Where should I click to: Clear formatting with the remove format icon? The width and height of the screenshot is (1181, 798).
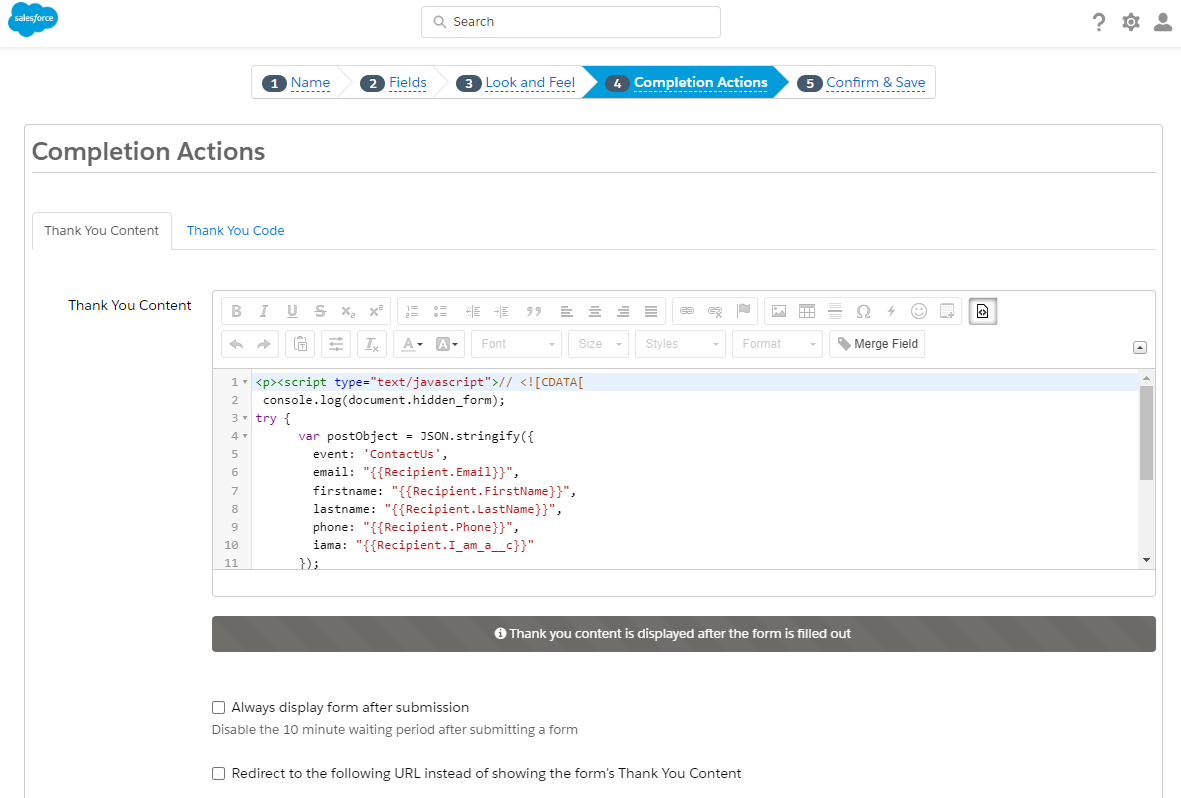[371, 344]
